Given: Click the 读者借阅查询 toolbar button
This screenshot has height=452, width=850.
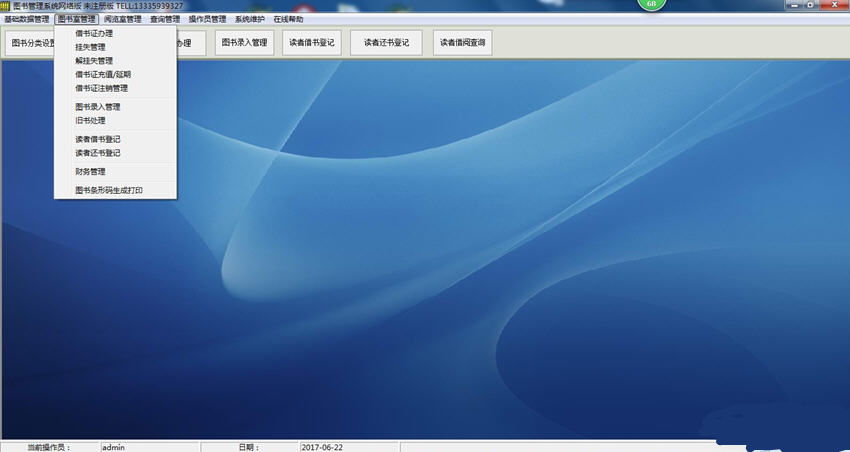Looking at the screenshot, I should tap(462, 43).
